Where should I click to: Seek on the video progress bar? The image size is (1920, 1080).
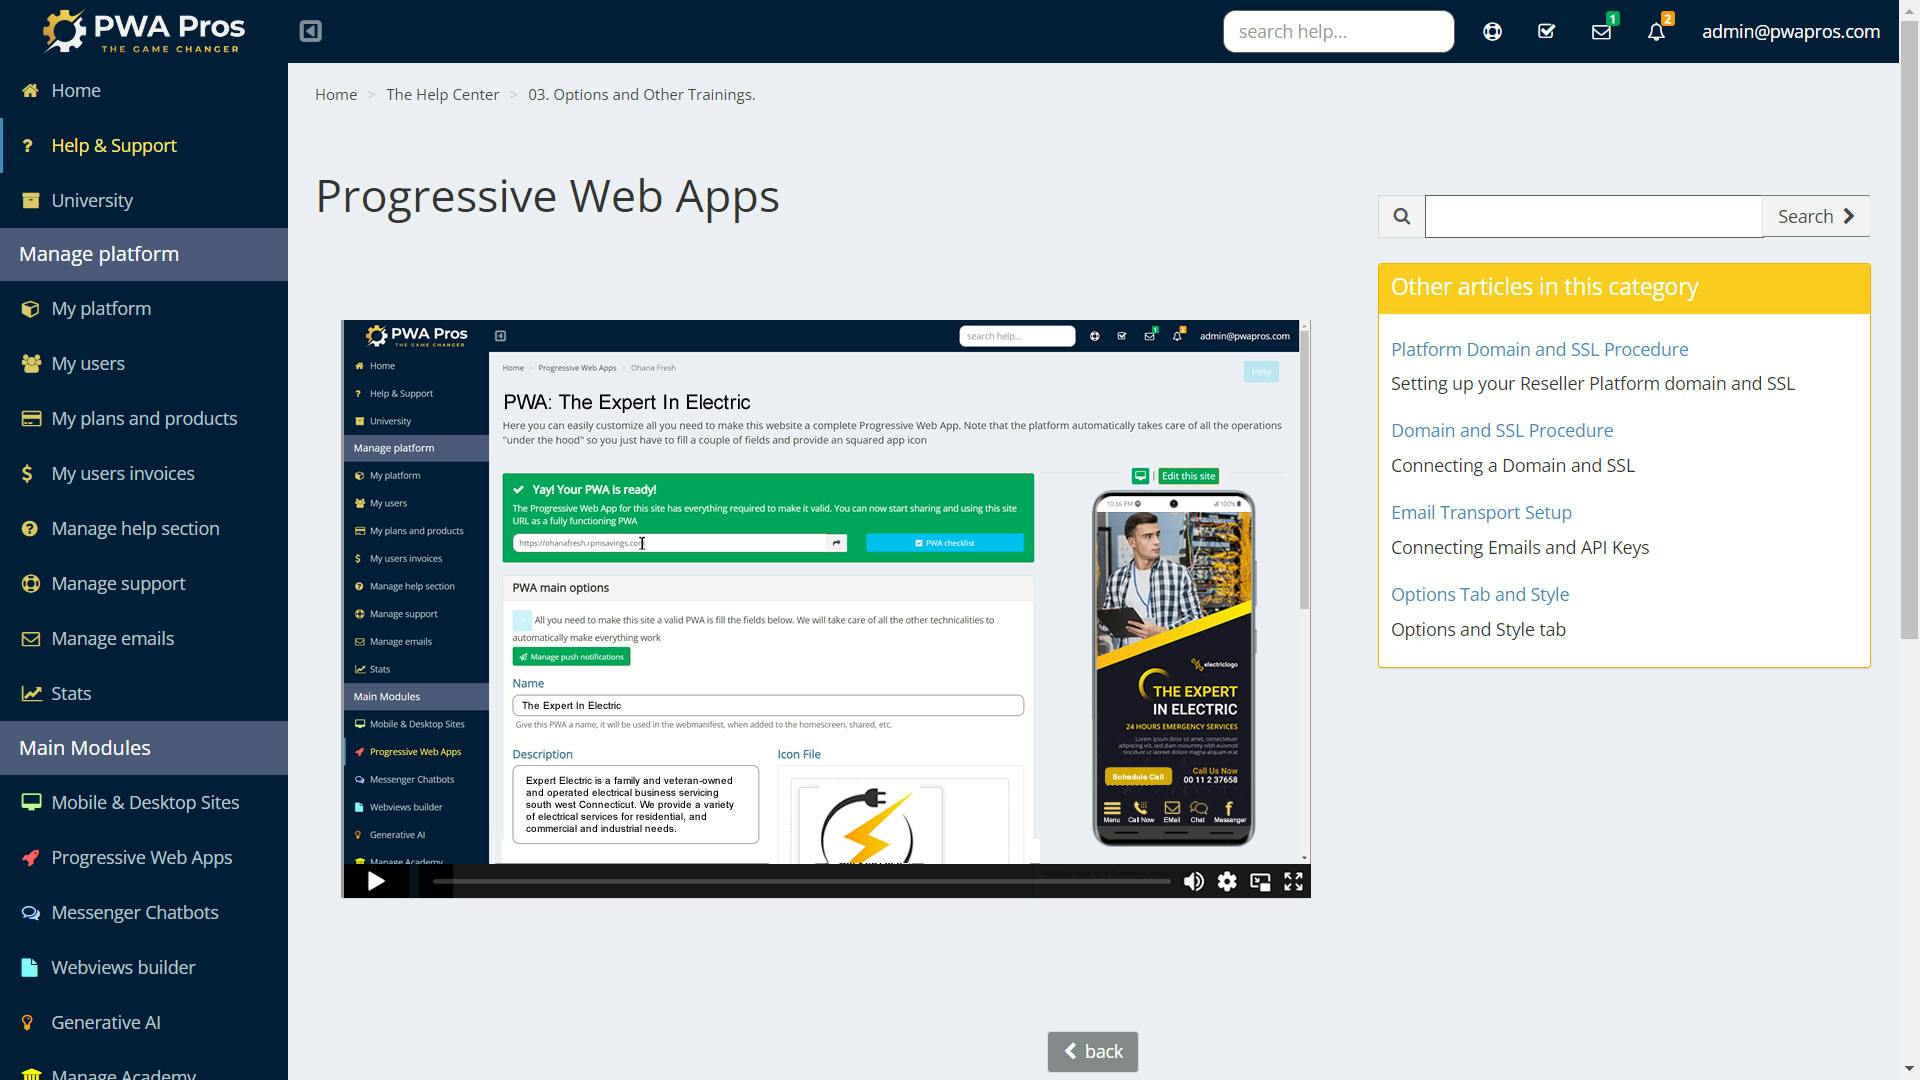click(x=800, y=881)
